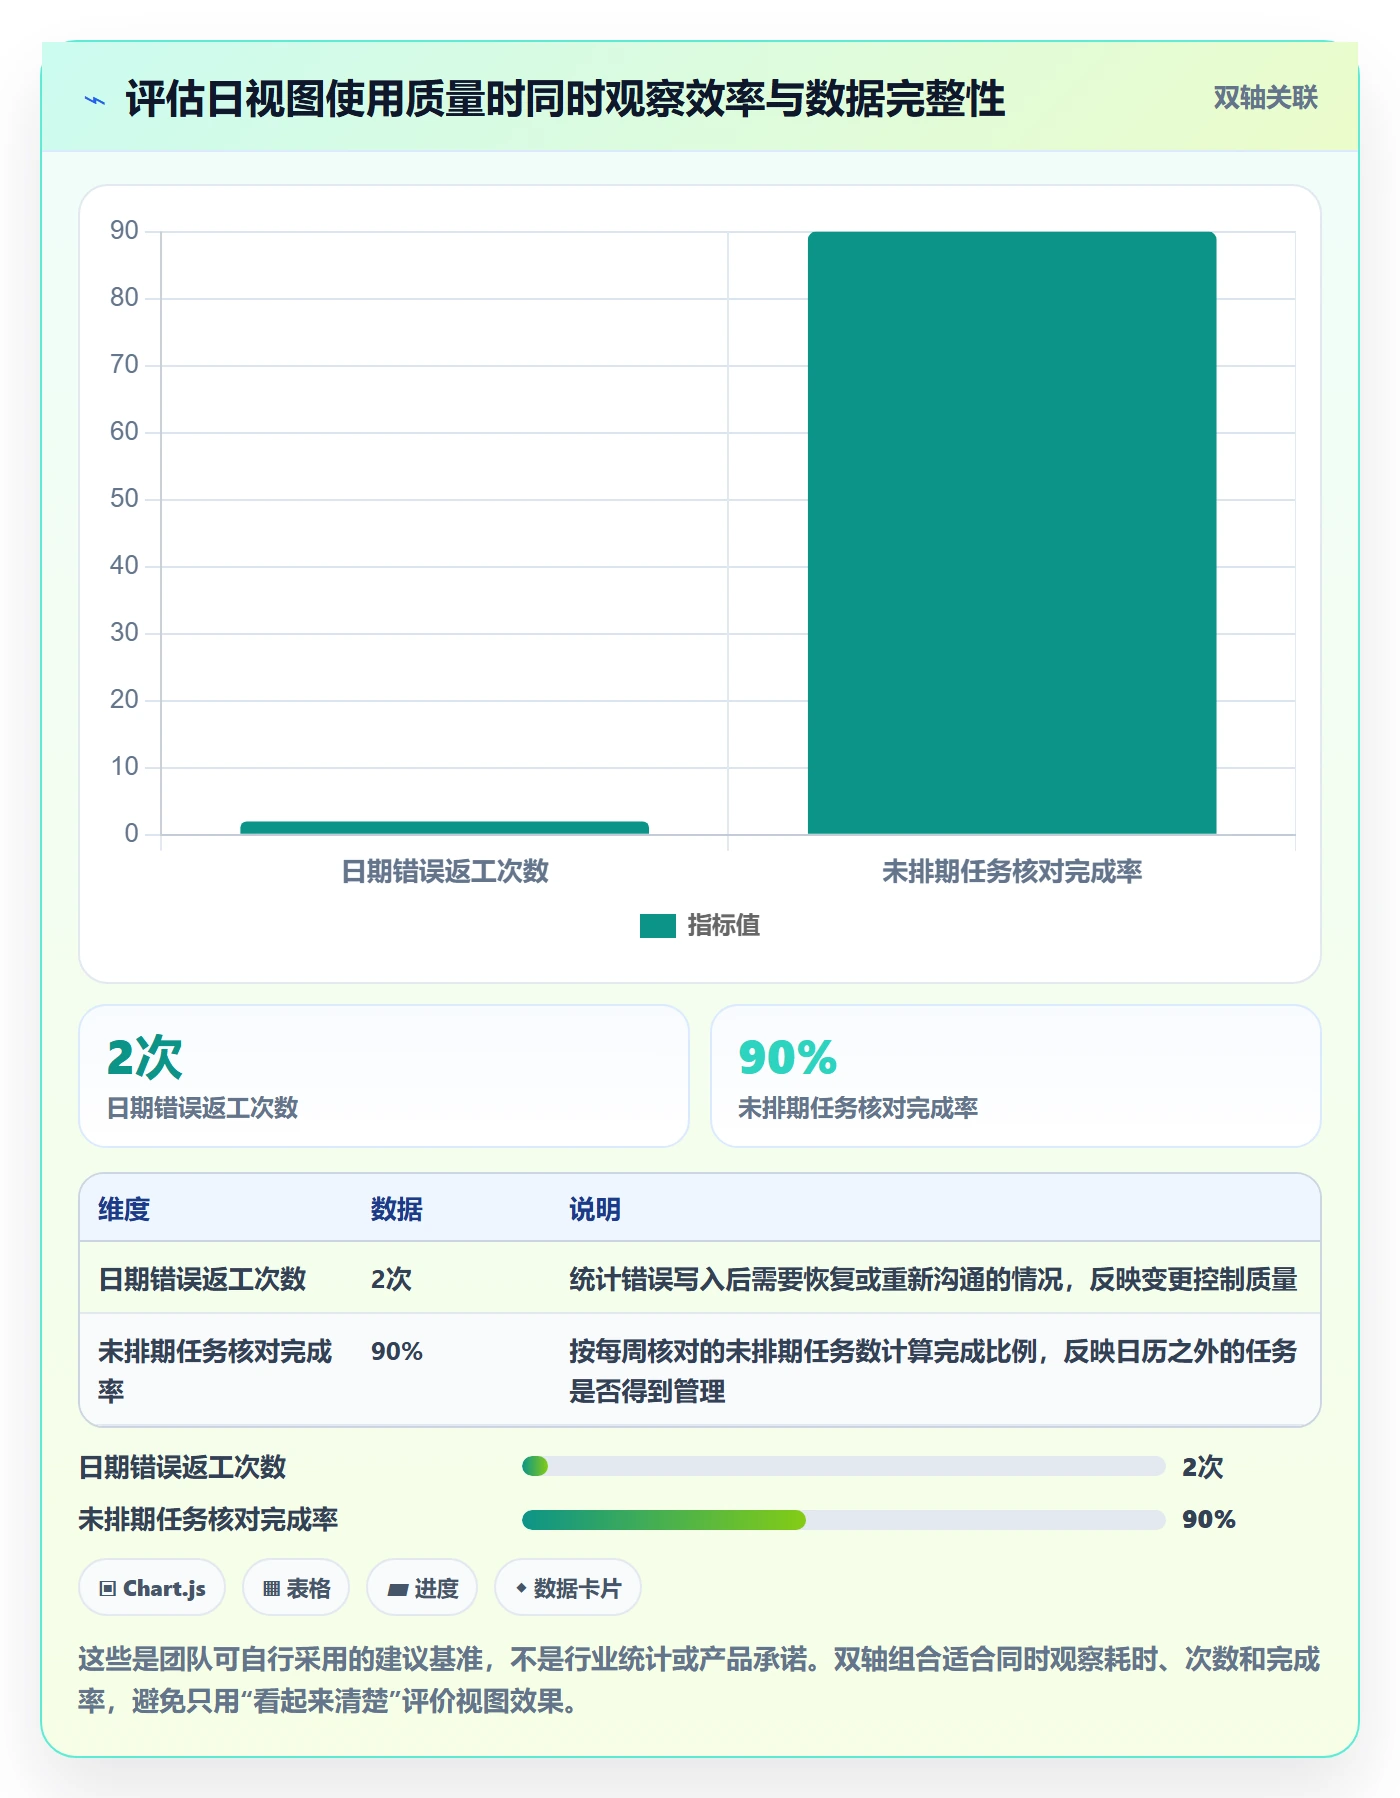The width and height of the screenshot is (1400, 1798).
Task: Click the short chart bar for 日期错误返工次数
Action: (444, 827)
